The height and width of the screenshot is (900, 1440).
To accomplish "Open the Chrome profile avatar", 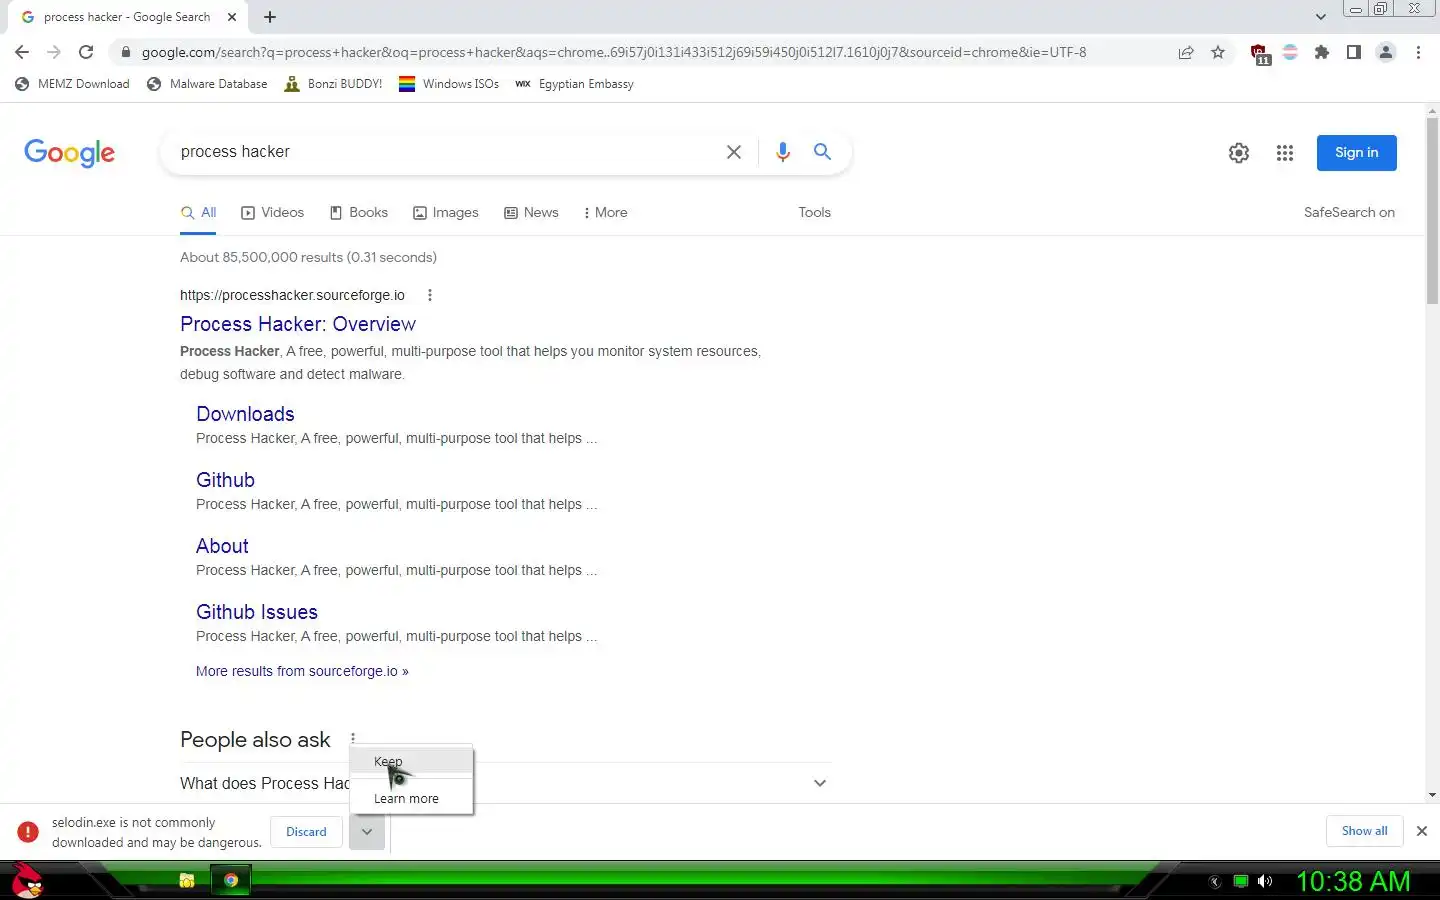I will click(x=1386, y=52).
